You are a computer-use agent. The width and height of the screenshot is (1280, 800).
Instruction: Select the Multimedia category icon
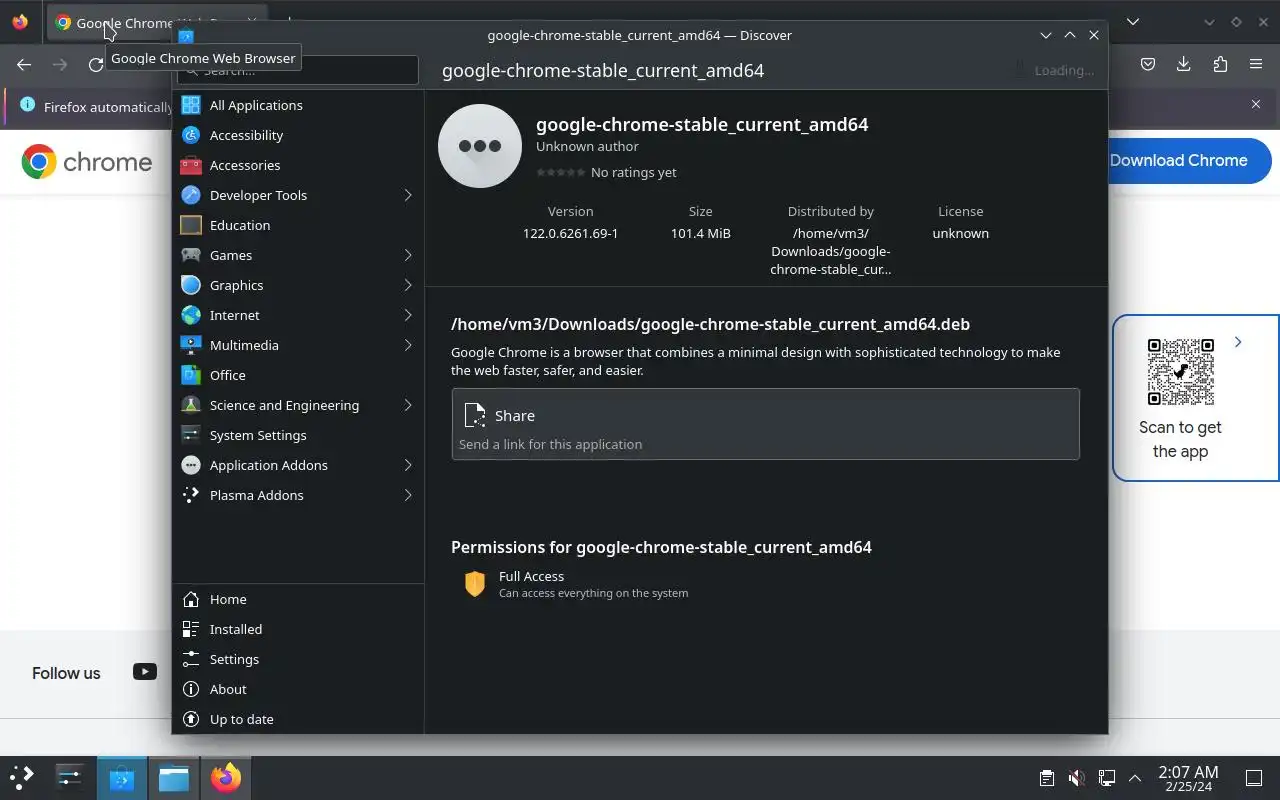click(191, 345)
